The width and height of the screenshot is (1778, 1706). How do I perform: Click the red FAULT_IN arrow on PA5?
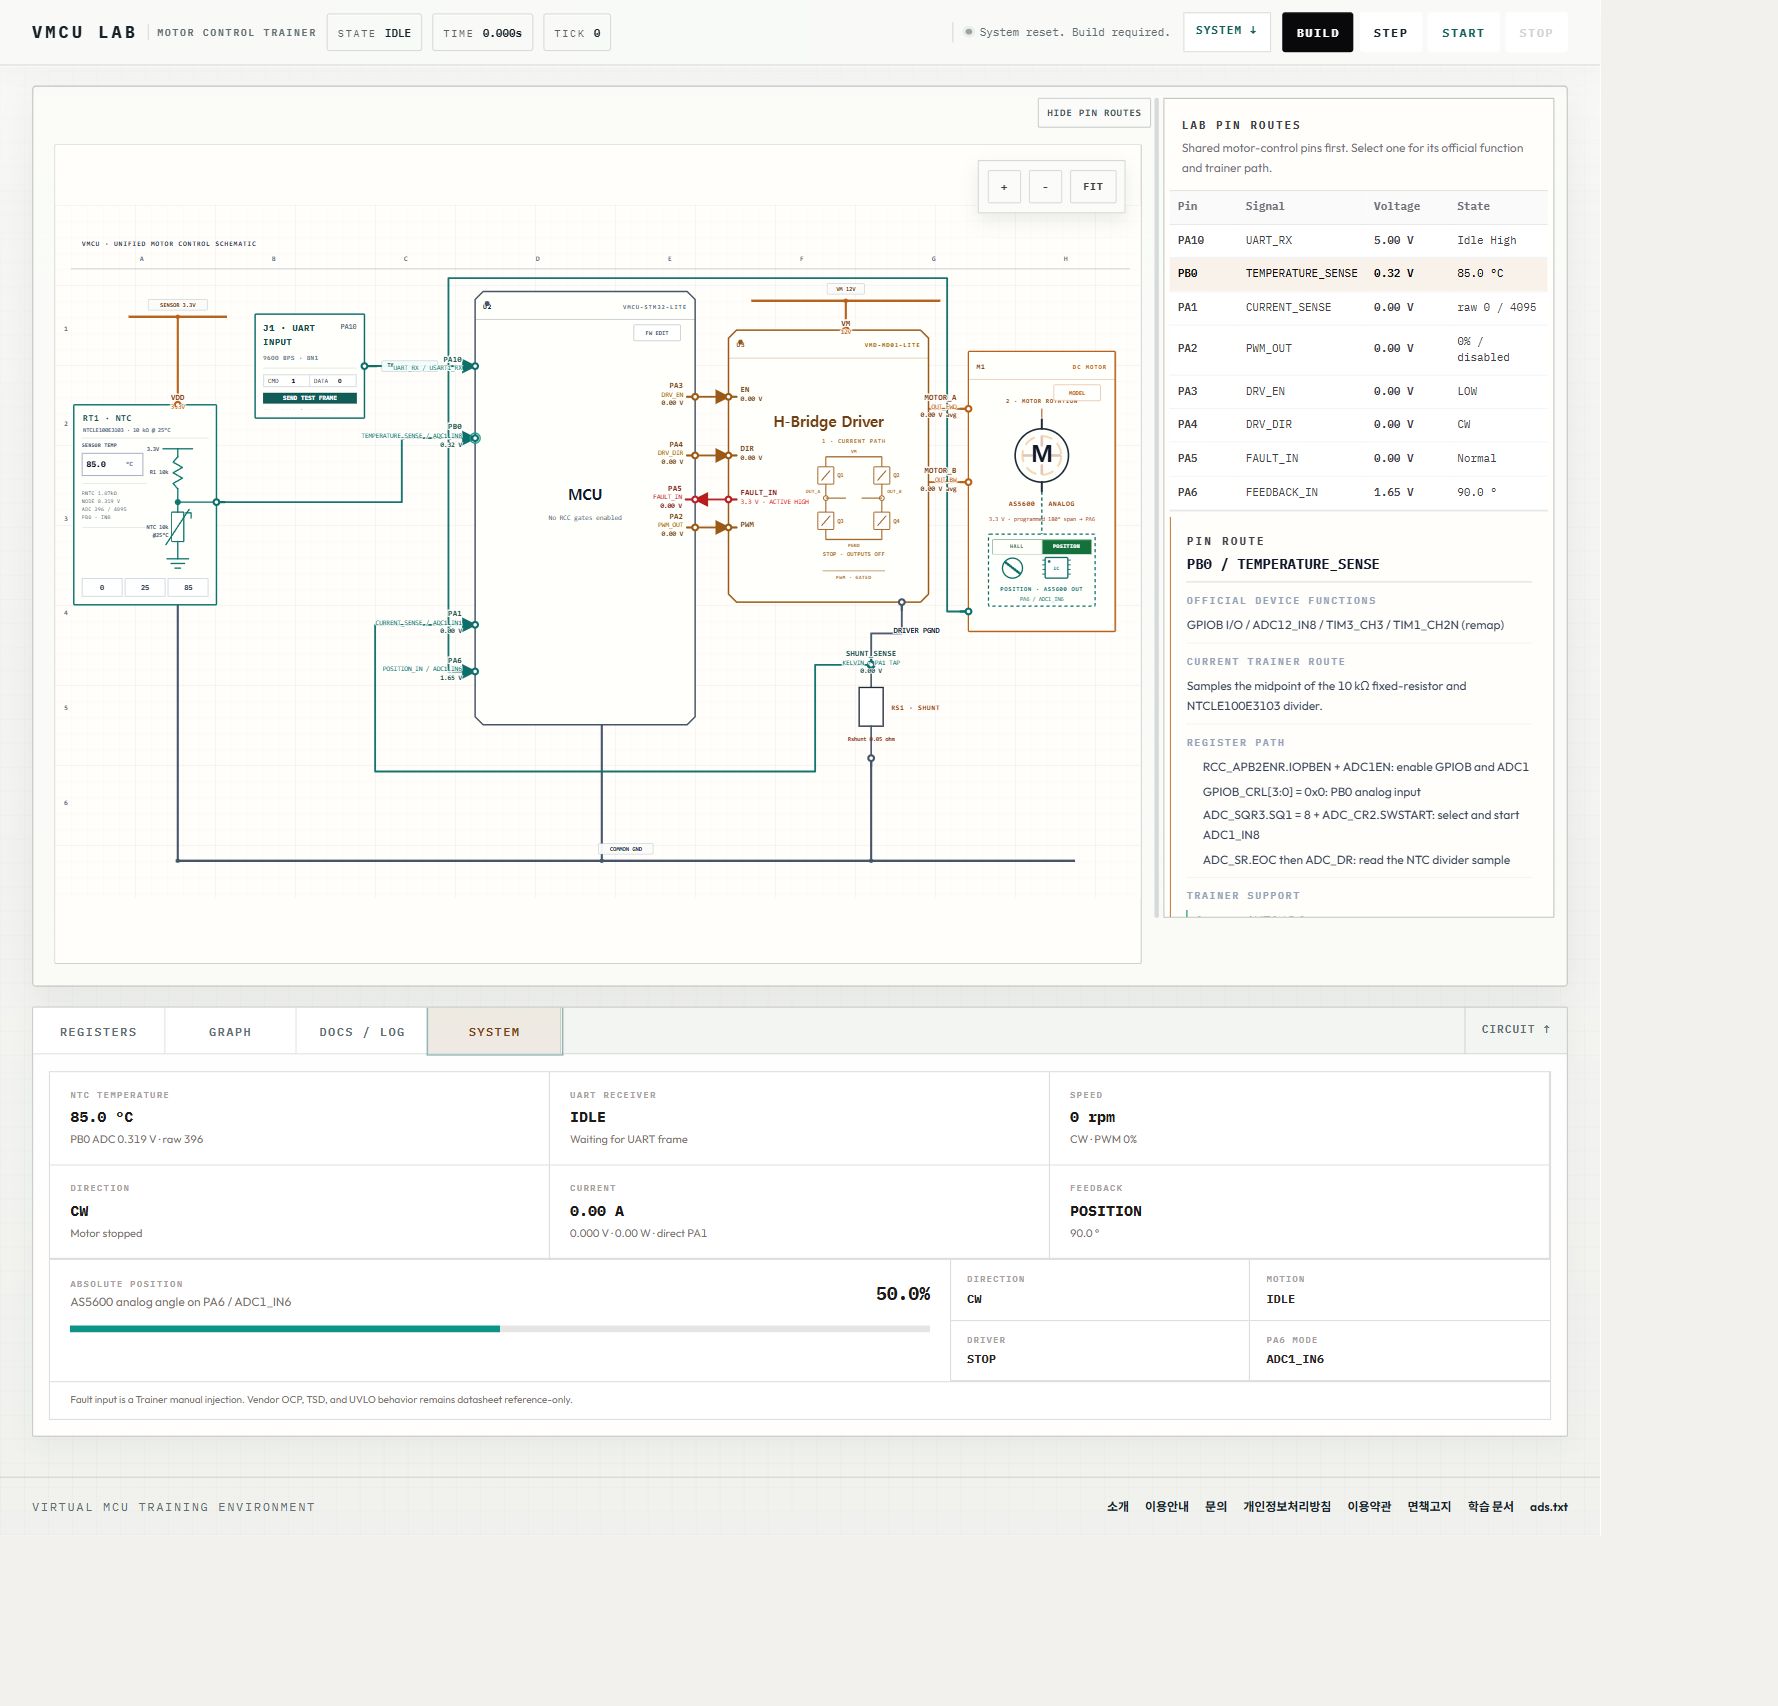pyautogui.click(x=701, y=499)
